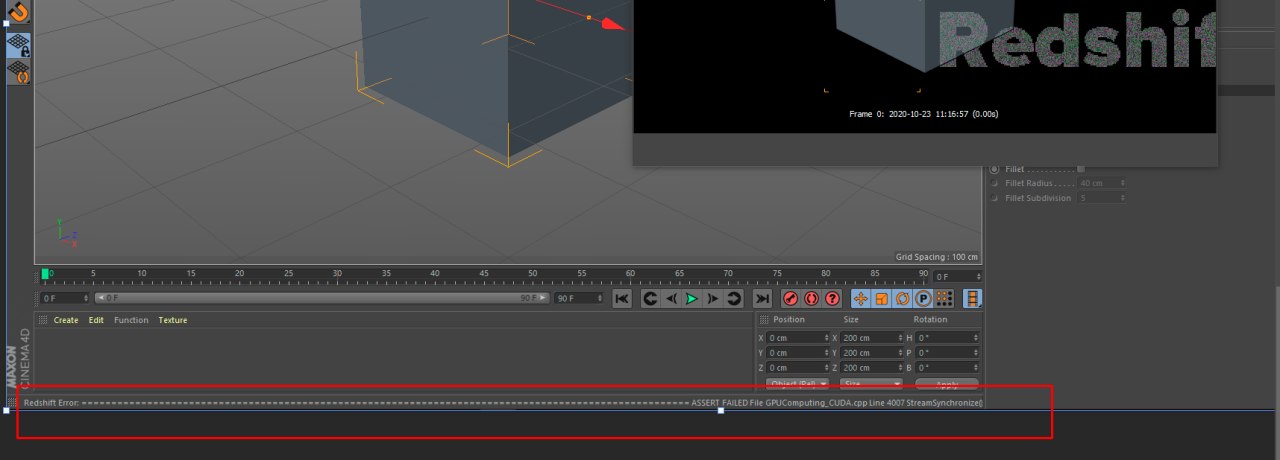
Task: Click Size Z 200 cm field
Action: 872,368
